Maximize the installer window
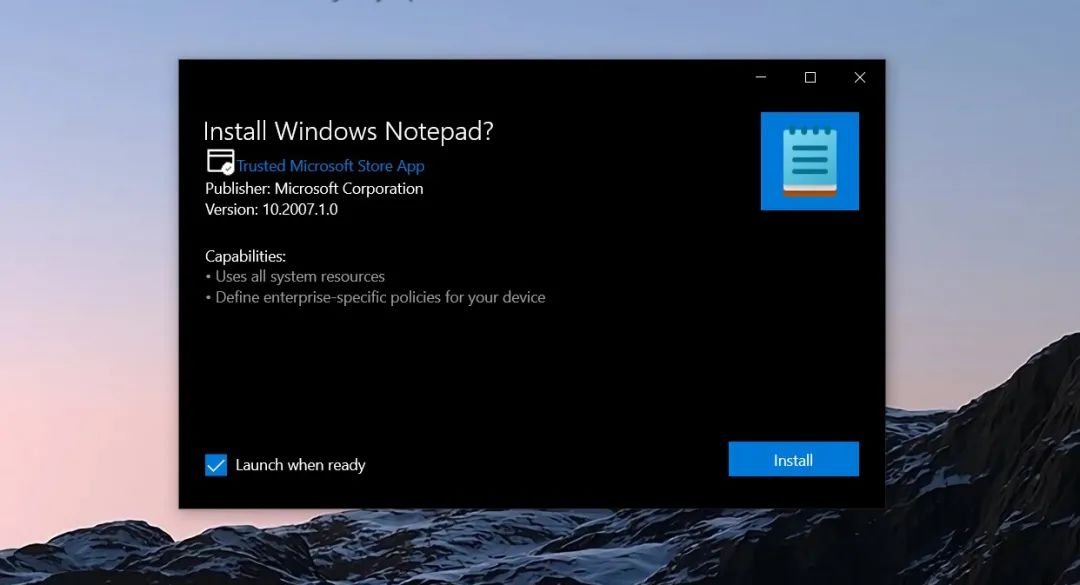This screenshot has height=585, width=1080. [811, 77]
